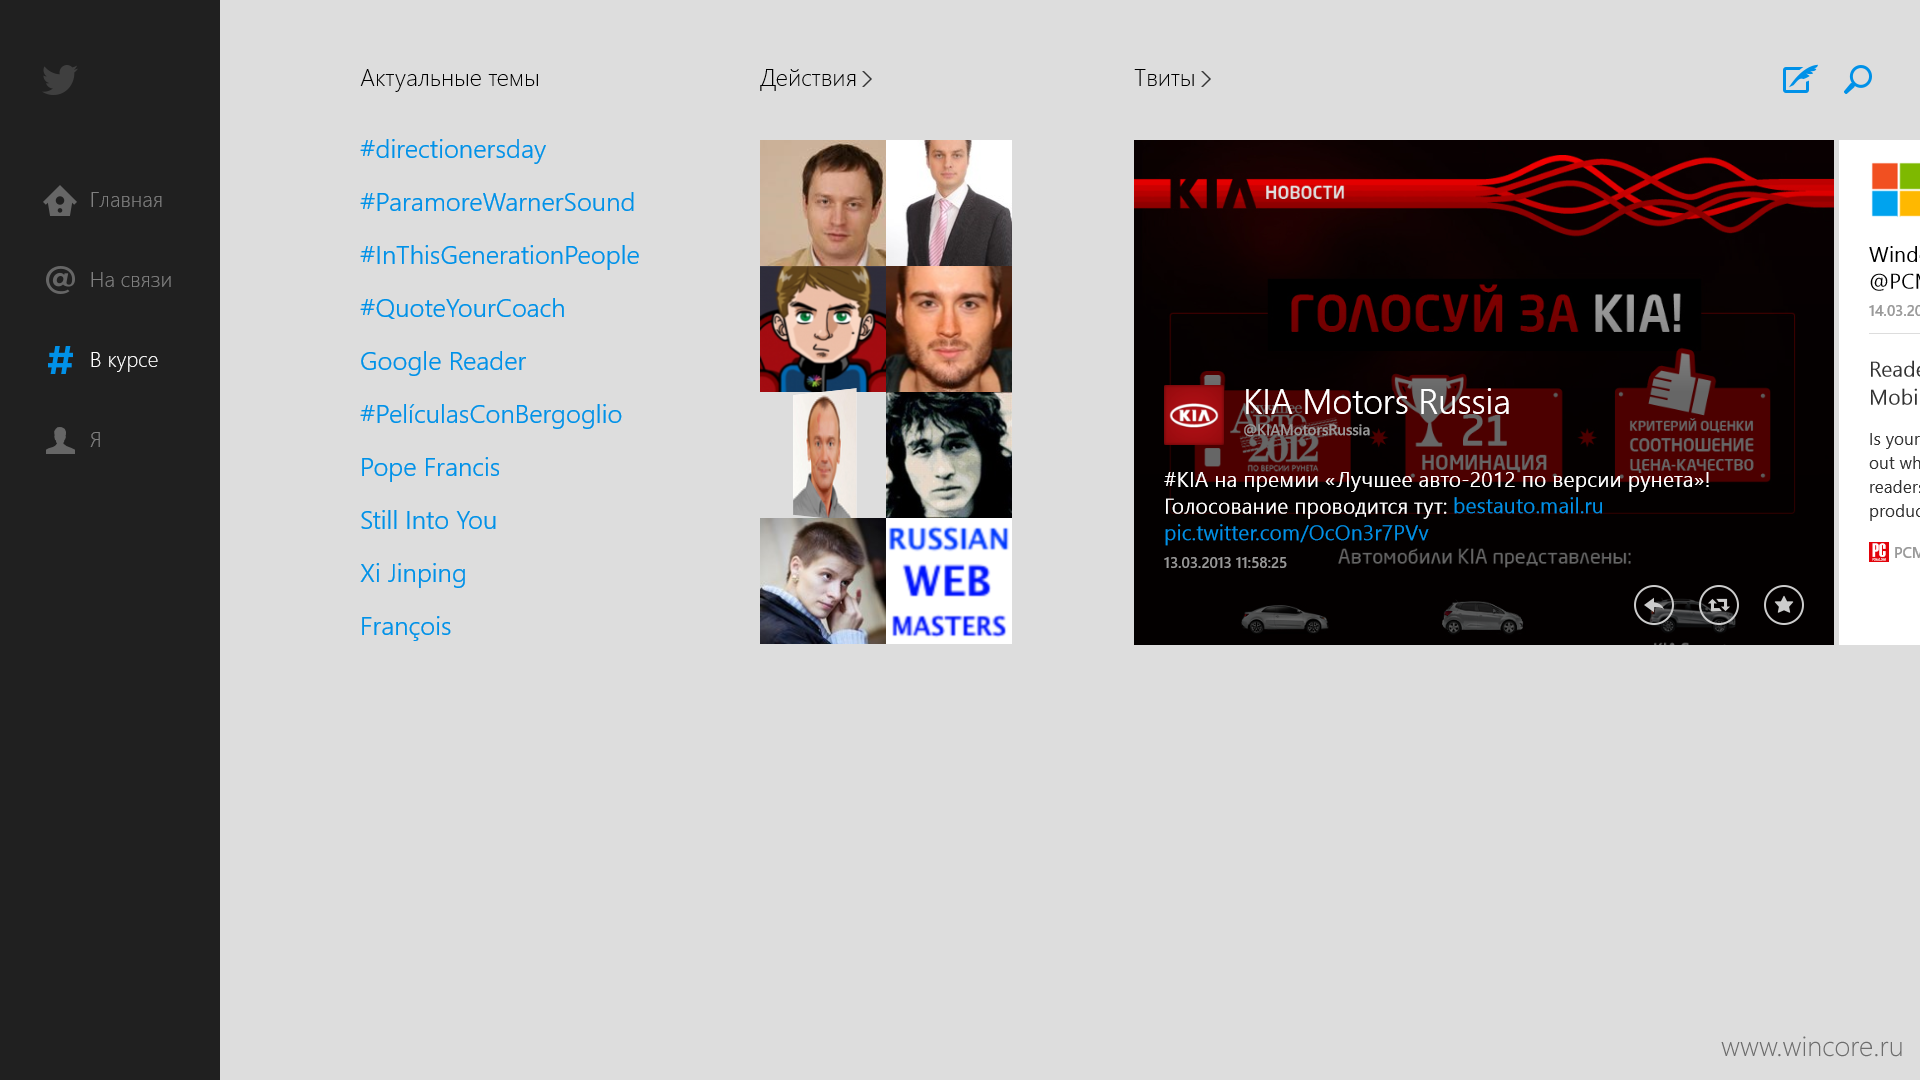
Task: Open the man in beige jacket avatar
Action: tap(823, 203)
